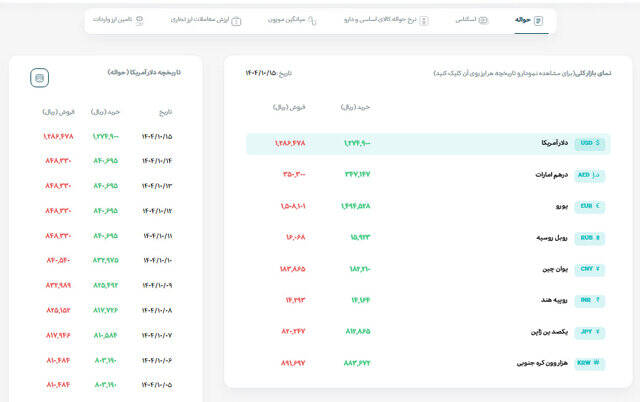Select the AED dirham badge
This screenshot has height=402, width=640.
pyautogui.click(x=589, y=174)
